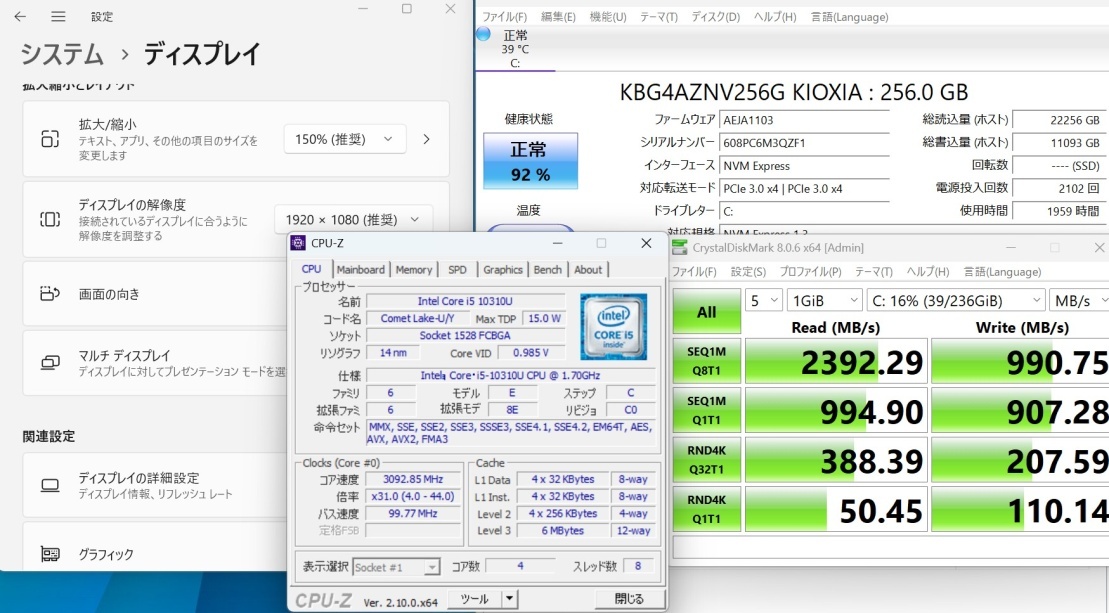Go back using the Settings back arrow
The width and height of the screenshot is (1109, 613).
click(x=20, y=16)
